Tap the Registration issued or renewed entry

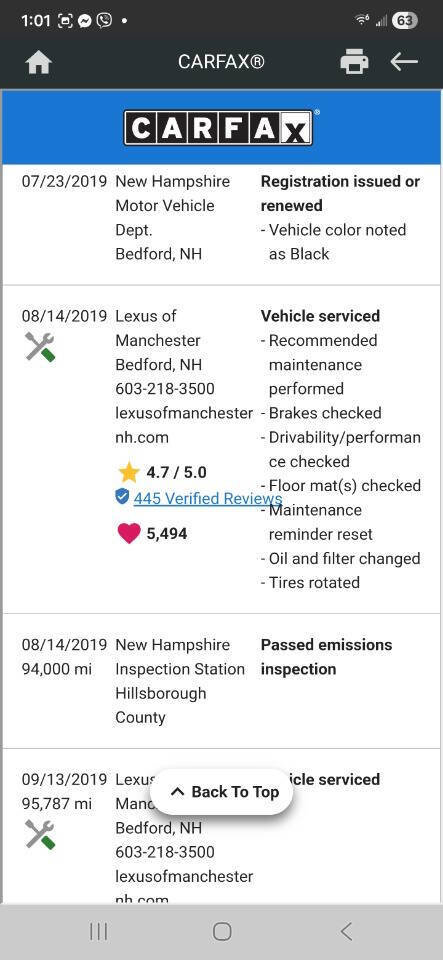[340, 193]
